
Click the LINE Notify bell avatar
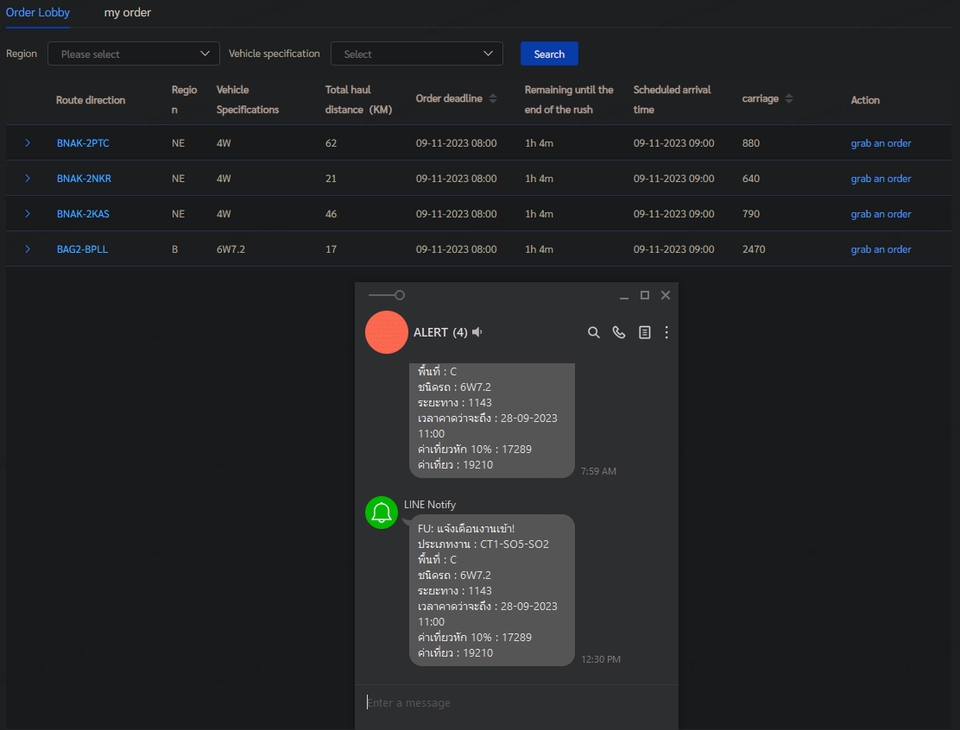click(381, 512)
